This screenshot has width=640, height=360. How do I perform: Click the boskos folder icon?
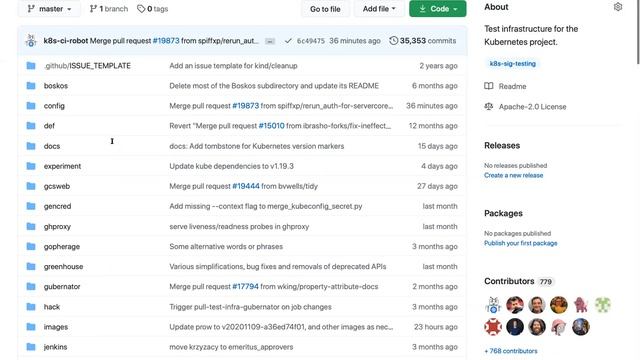[31, 86]
